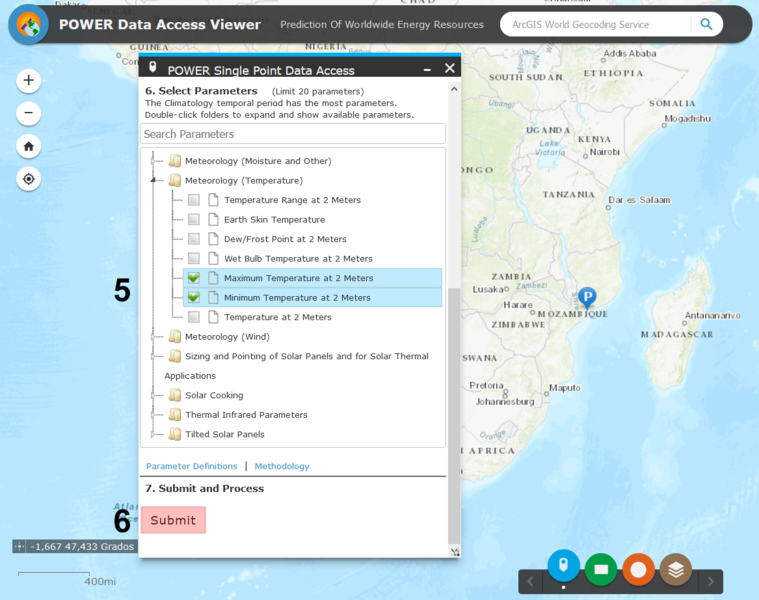Expand the Meteorology (Wind) node

point(153,337)
